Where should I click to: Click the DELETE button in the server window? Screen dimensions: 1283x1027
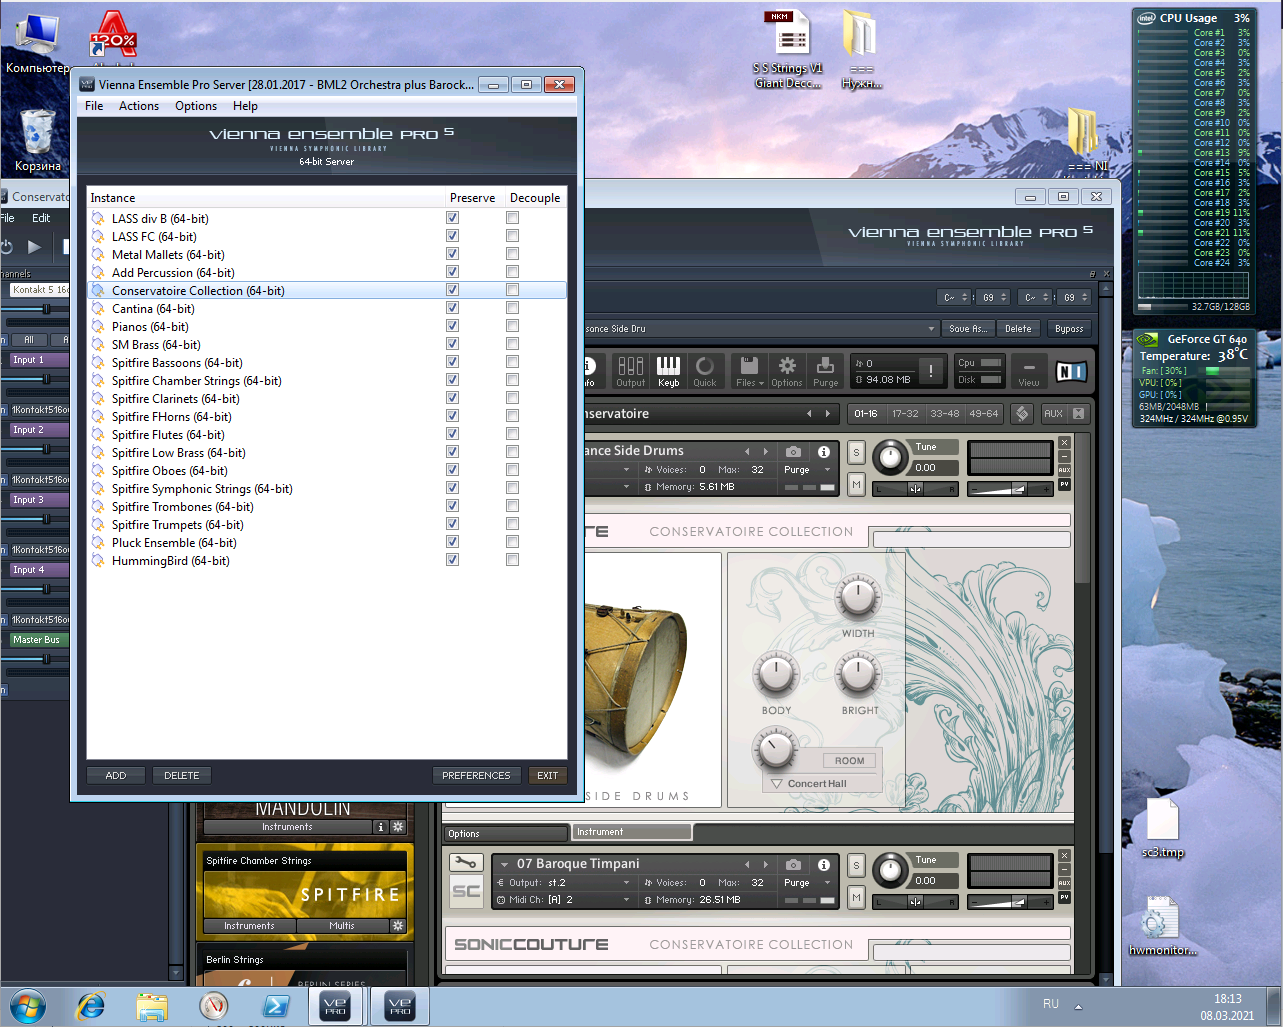click(x=182, y=775)
